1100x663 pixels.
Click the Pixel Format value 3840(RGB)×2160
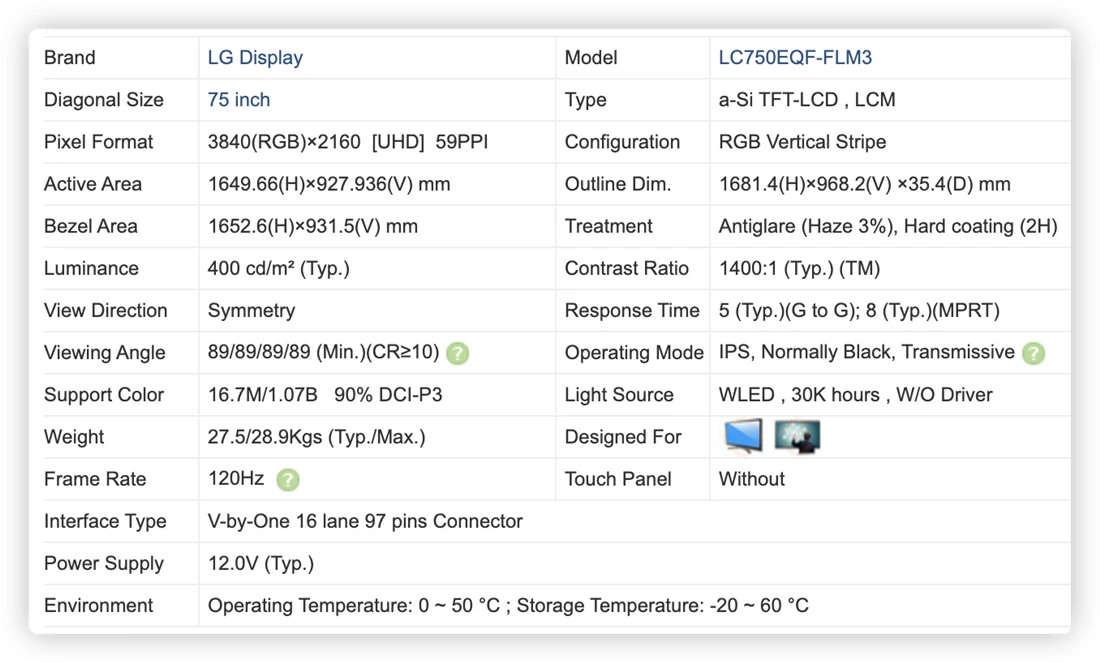[x=284, y=142]
